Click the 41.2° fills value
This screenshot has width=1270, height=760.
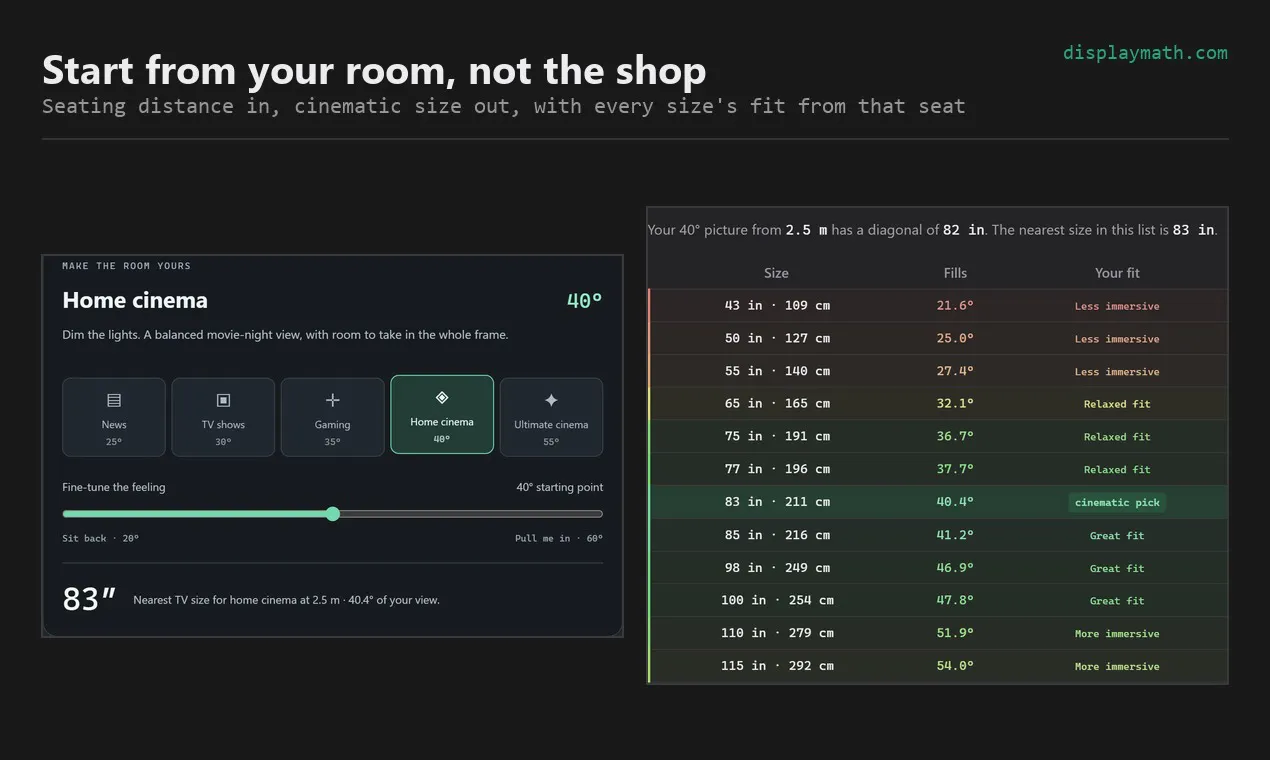pos(955,535)
